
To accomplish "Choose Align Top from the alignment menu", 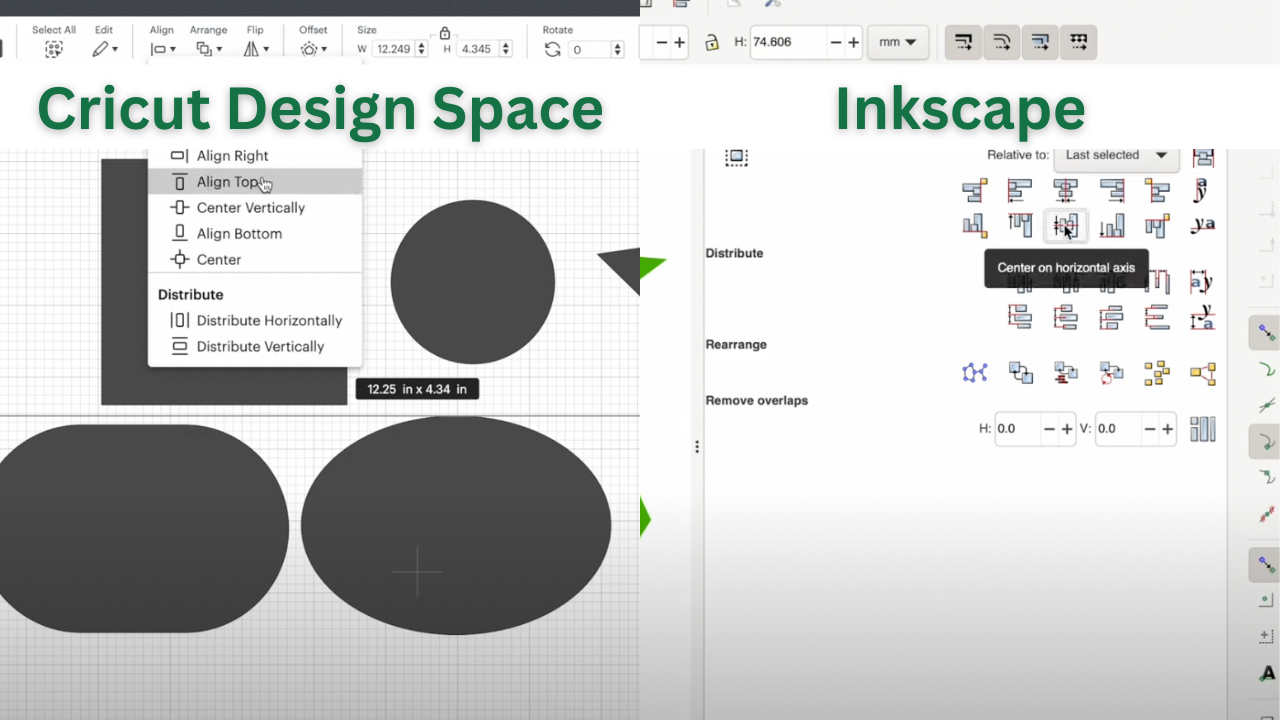I will coord(232,182).
